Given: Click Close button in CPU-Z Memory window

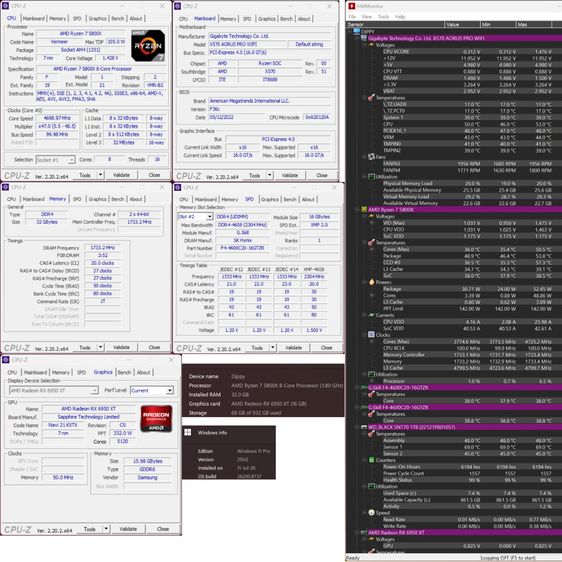Looking at the screenshot, I should 154,347.
